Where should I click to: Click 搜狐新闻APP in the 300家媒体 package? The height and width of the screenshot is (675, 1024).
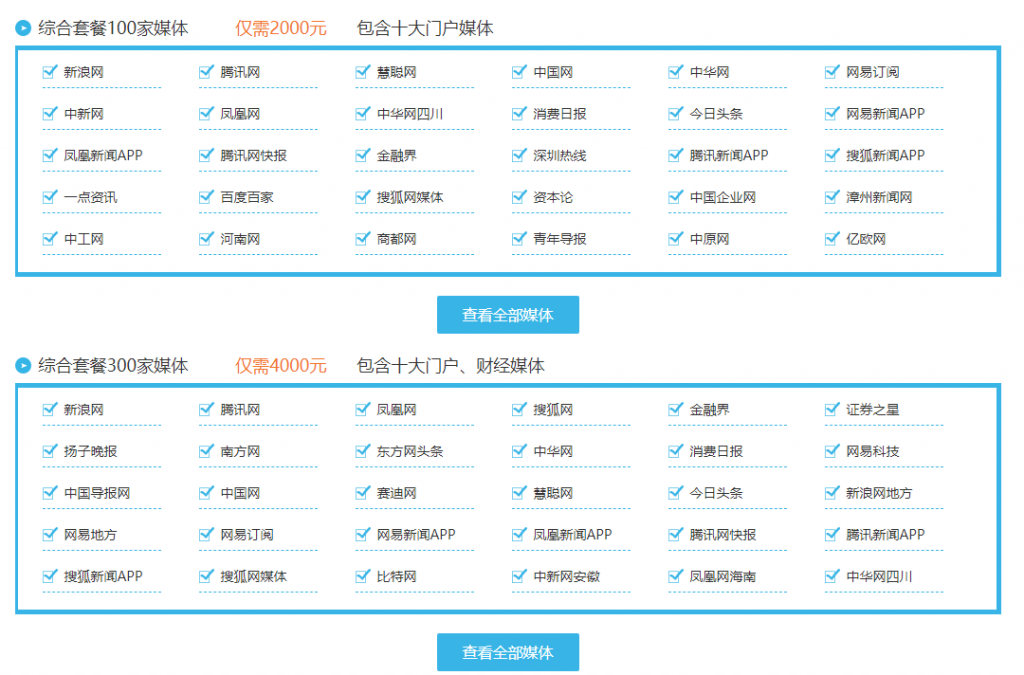tap(103, 577)
